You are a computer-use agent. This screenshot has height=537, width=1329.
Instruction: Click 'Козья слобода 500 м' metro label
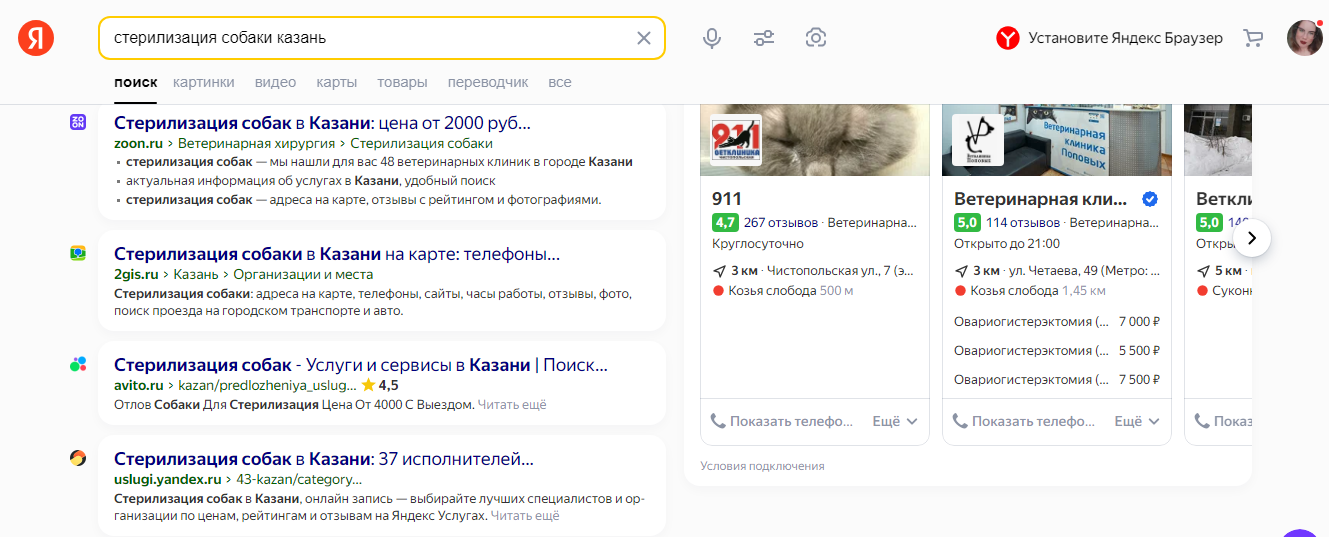pyautogui.click(x=782, y=291)
